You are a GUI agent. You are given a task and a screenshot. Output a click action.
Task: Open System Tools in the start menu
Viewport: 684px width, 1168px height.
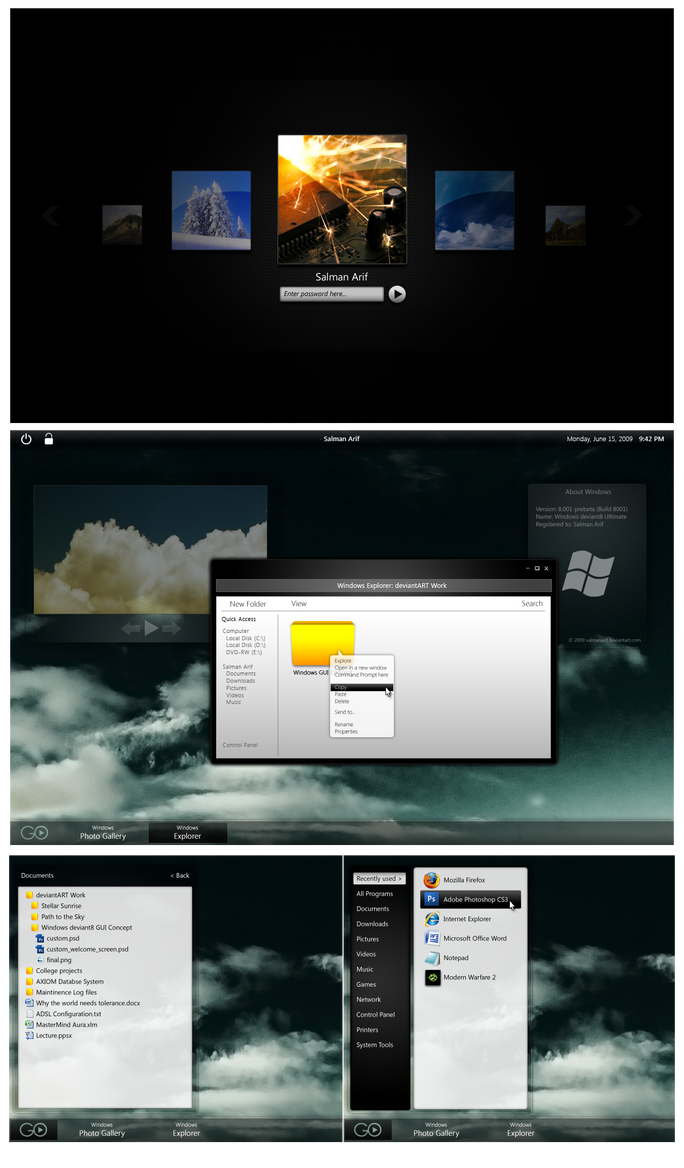375,1045
